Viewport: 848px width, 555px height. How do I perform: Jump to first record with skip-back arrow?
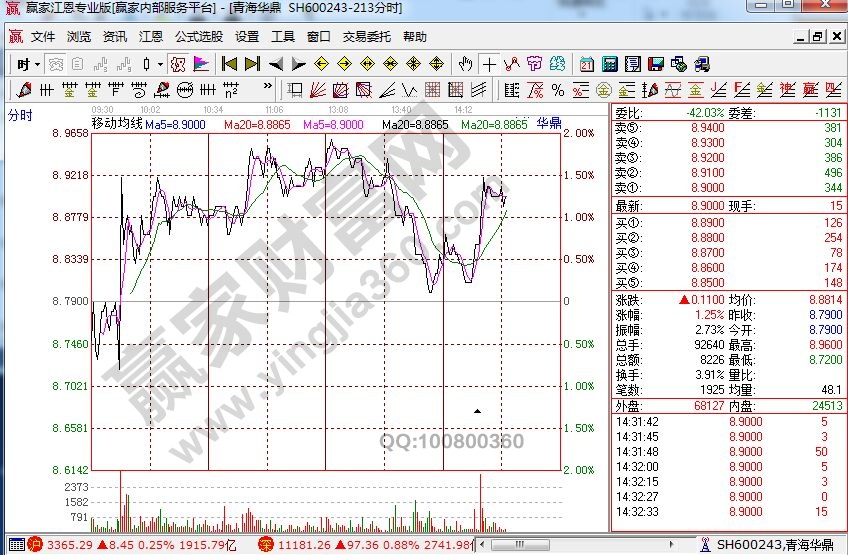[x=230, y=64]
